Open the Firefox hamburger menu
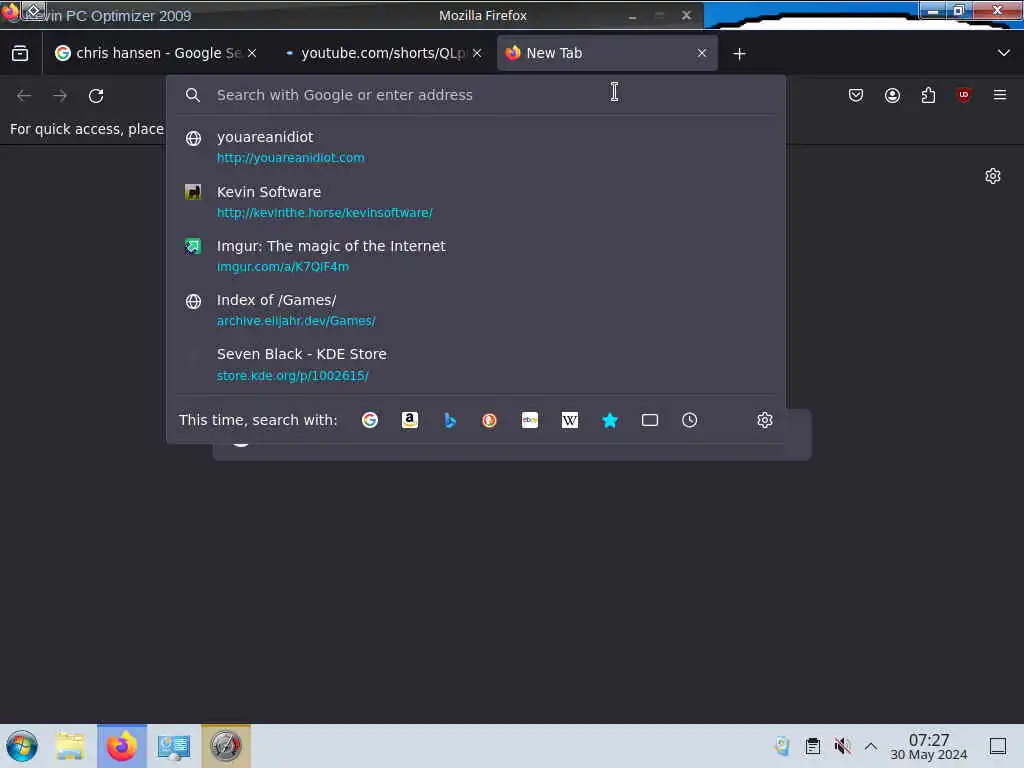 coord(1000,95)
